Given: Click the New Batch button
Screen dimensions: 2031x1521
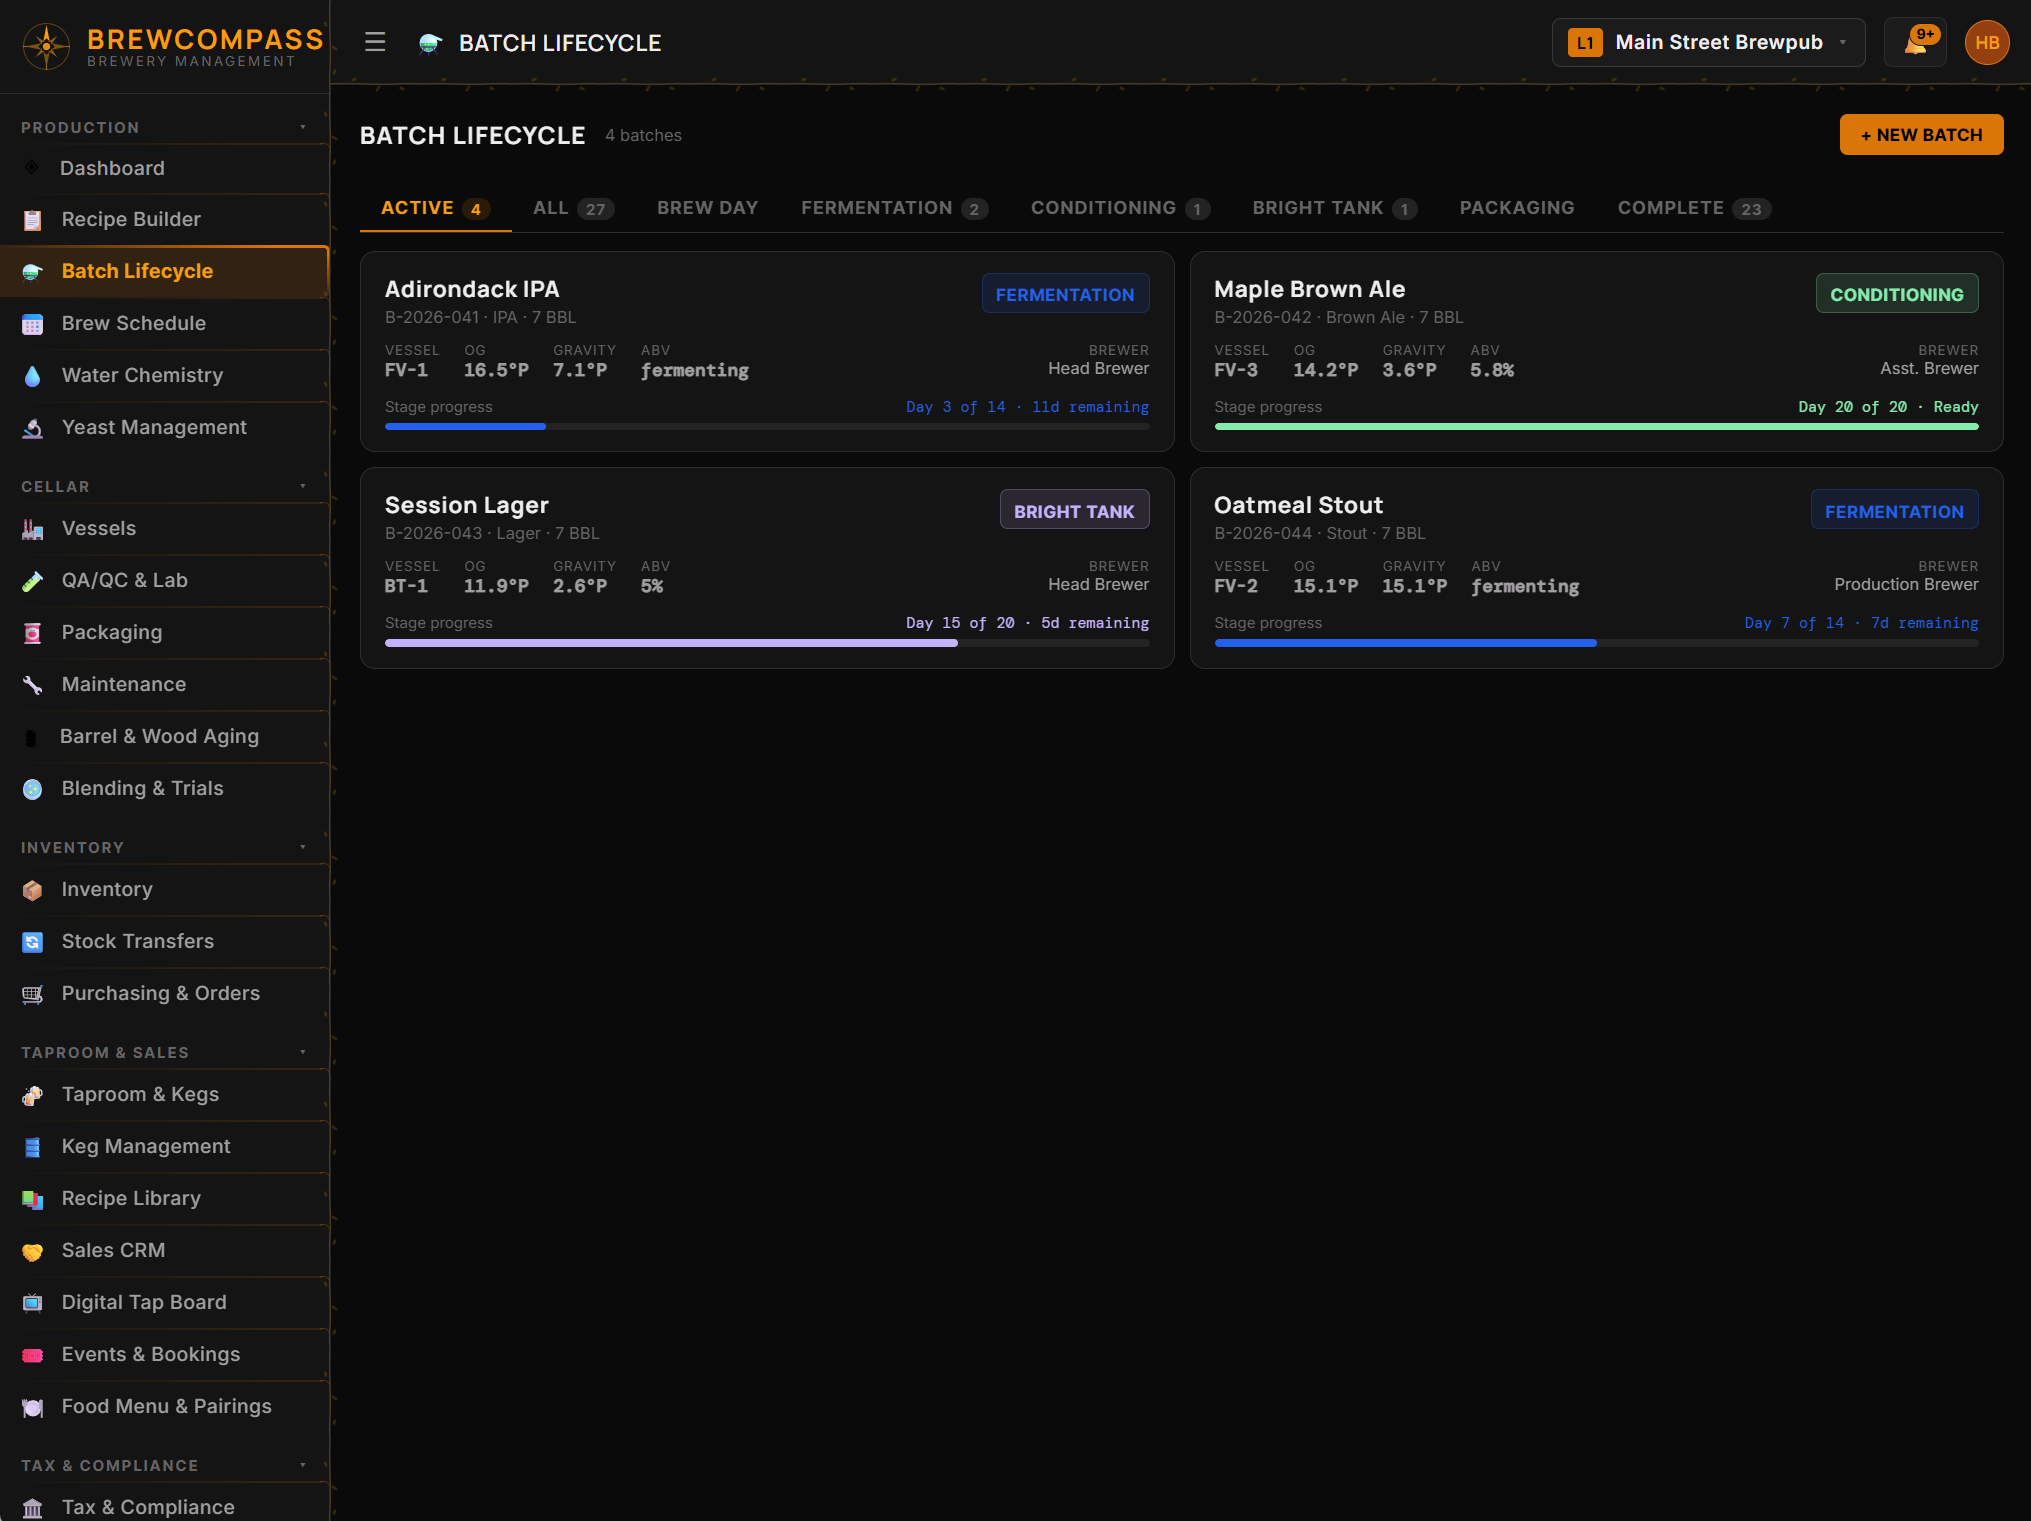Looking at the screenshot, I should point(1921,135).
